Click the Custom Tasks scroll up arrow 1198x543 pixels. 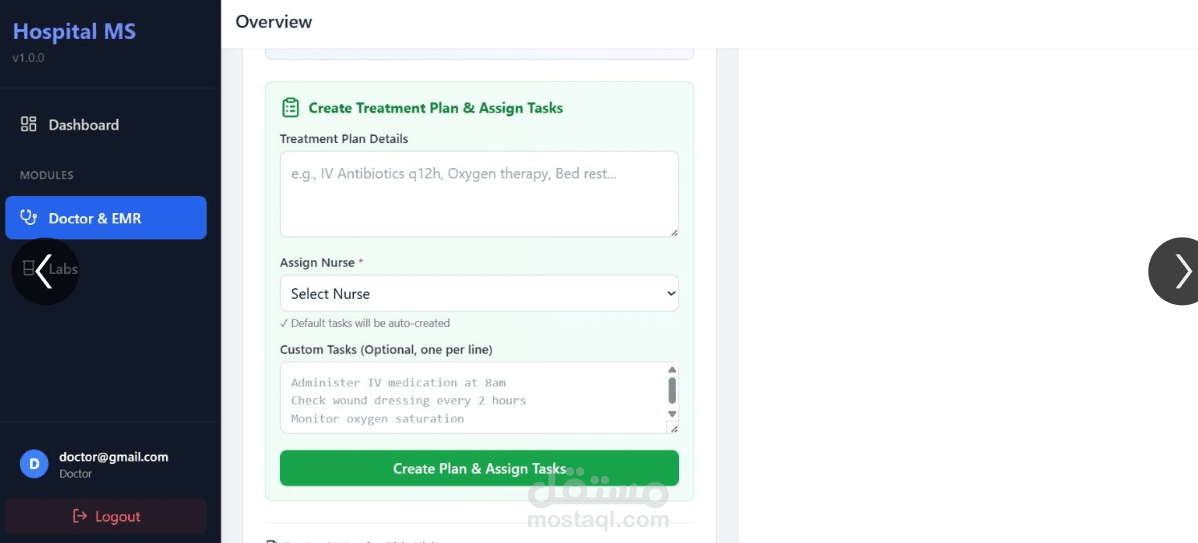tap(672, 370)
